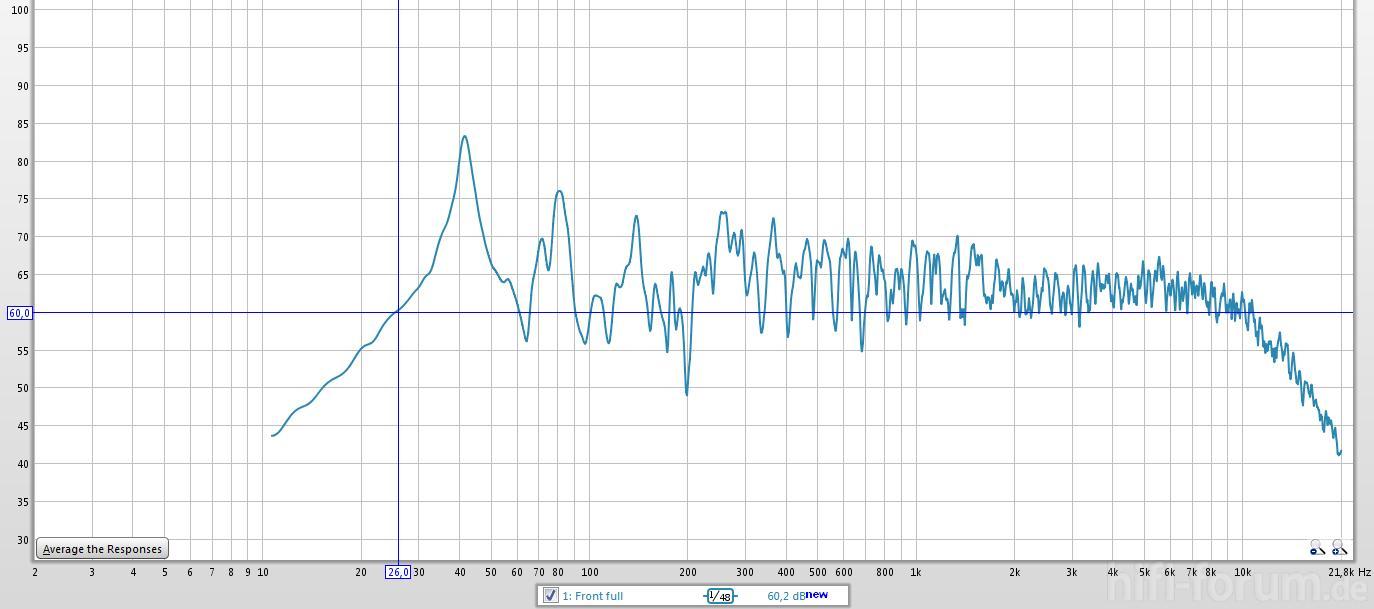Click the 21,8k Hz axis label
1374x609 pixels.
coord(1349,572)
